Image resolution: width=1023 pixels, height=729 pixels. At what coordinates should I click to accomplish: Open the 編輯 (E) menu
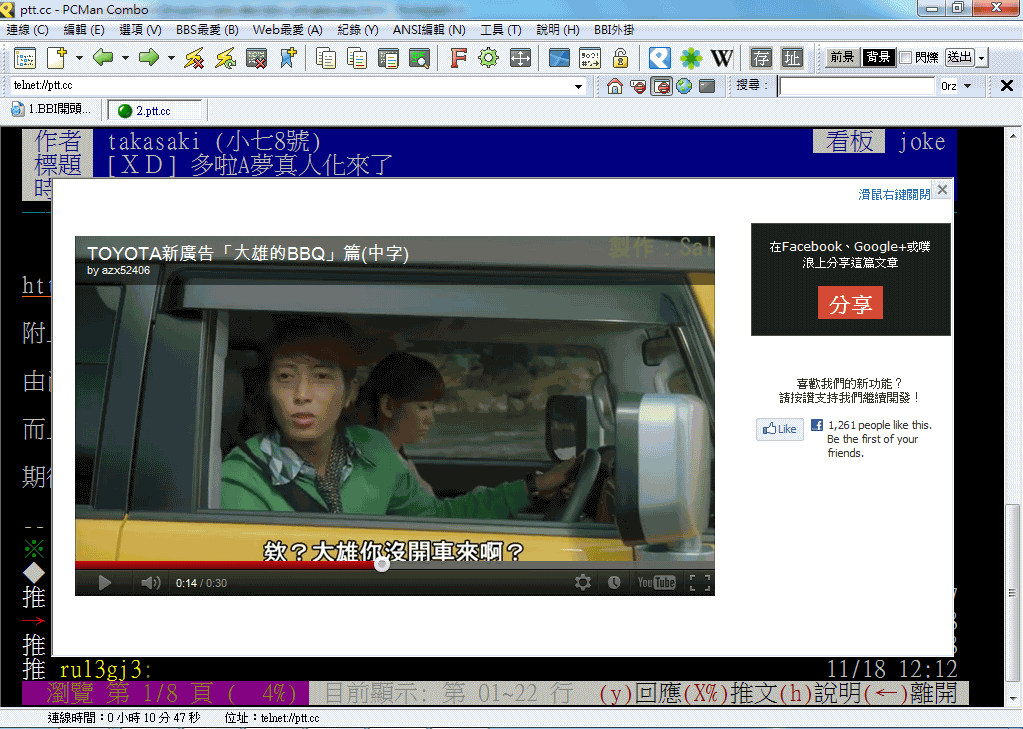tap(84, 30)
